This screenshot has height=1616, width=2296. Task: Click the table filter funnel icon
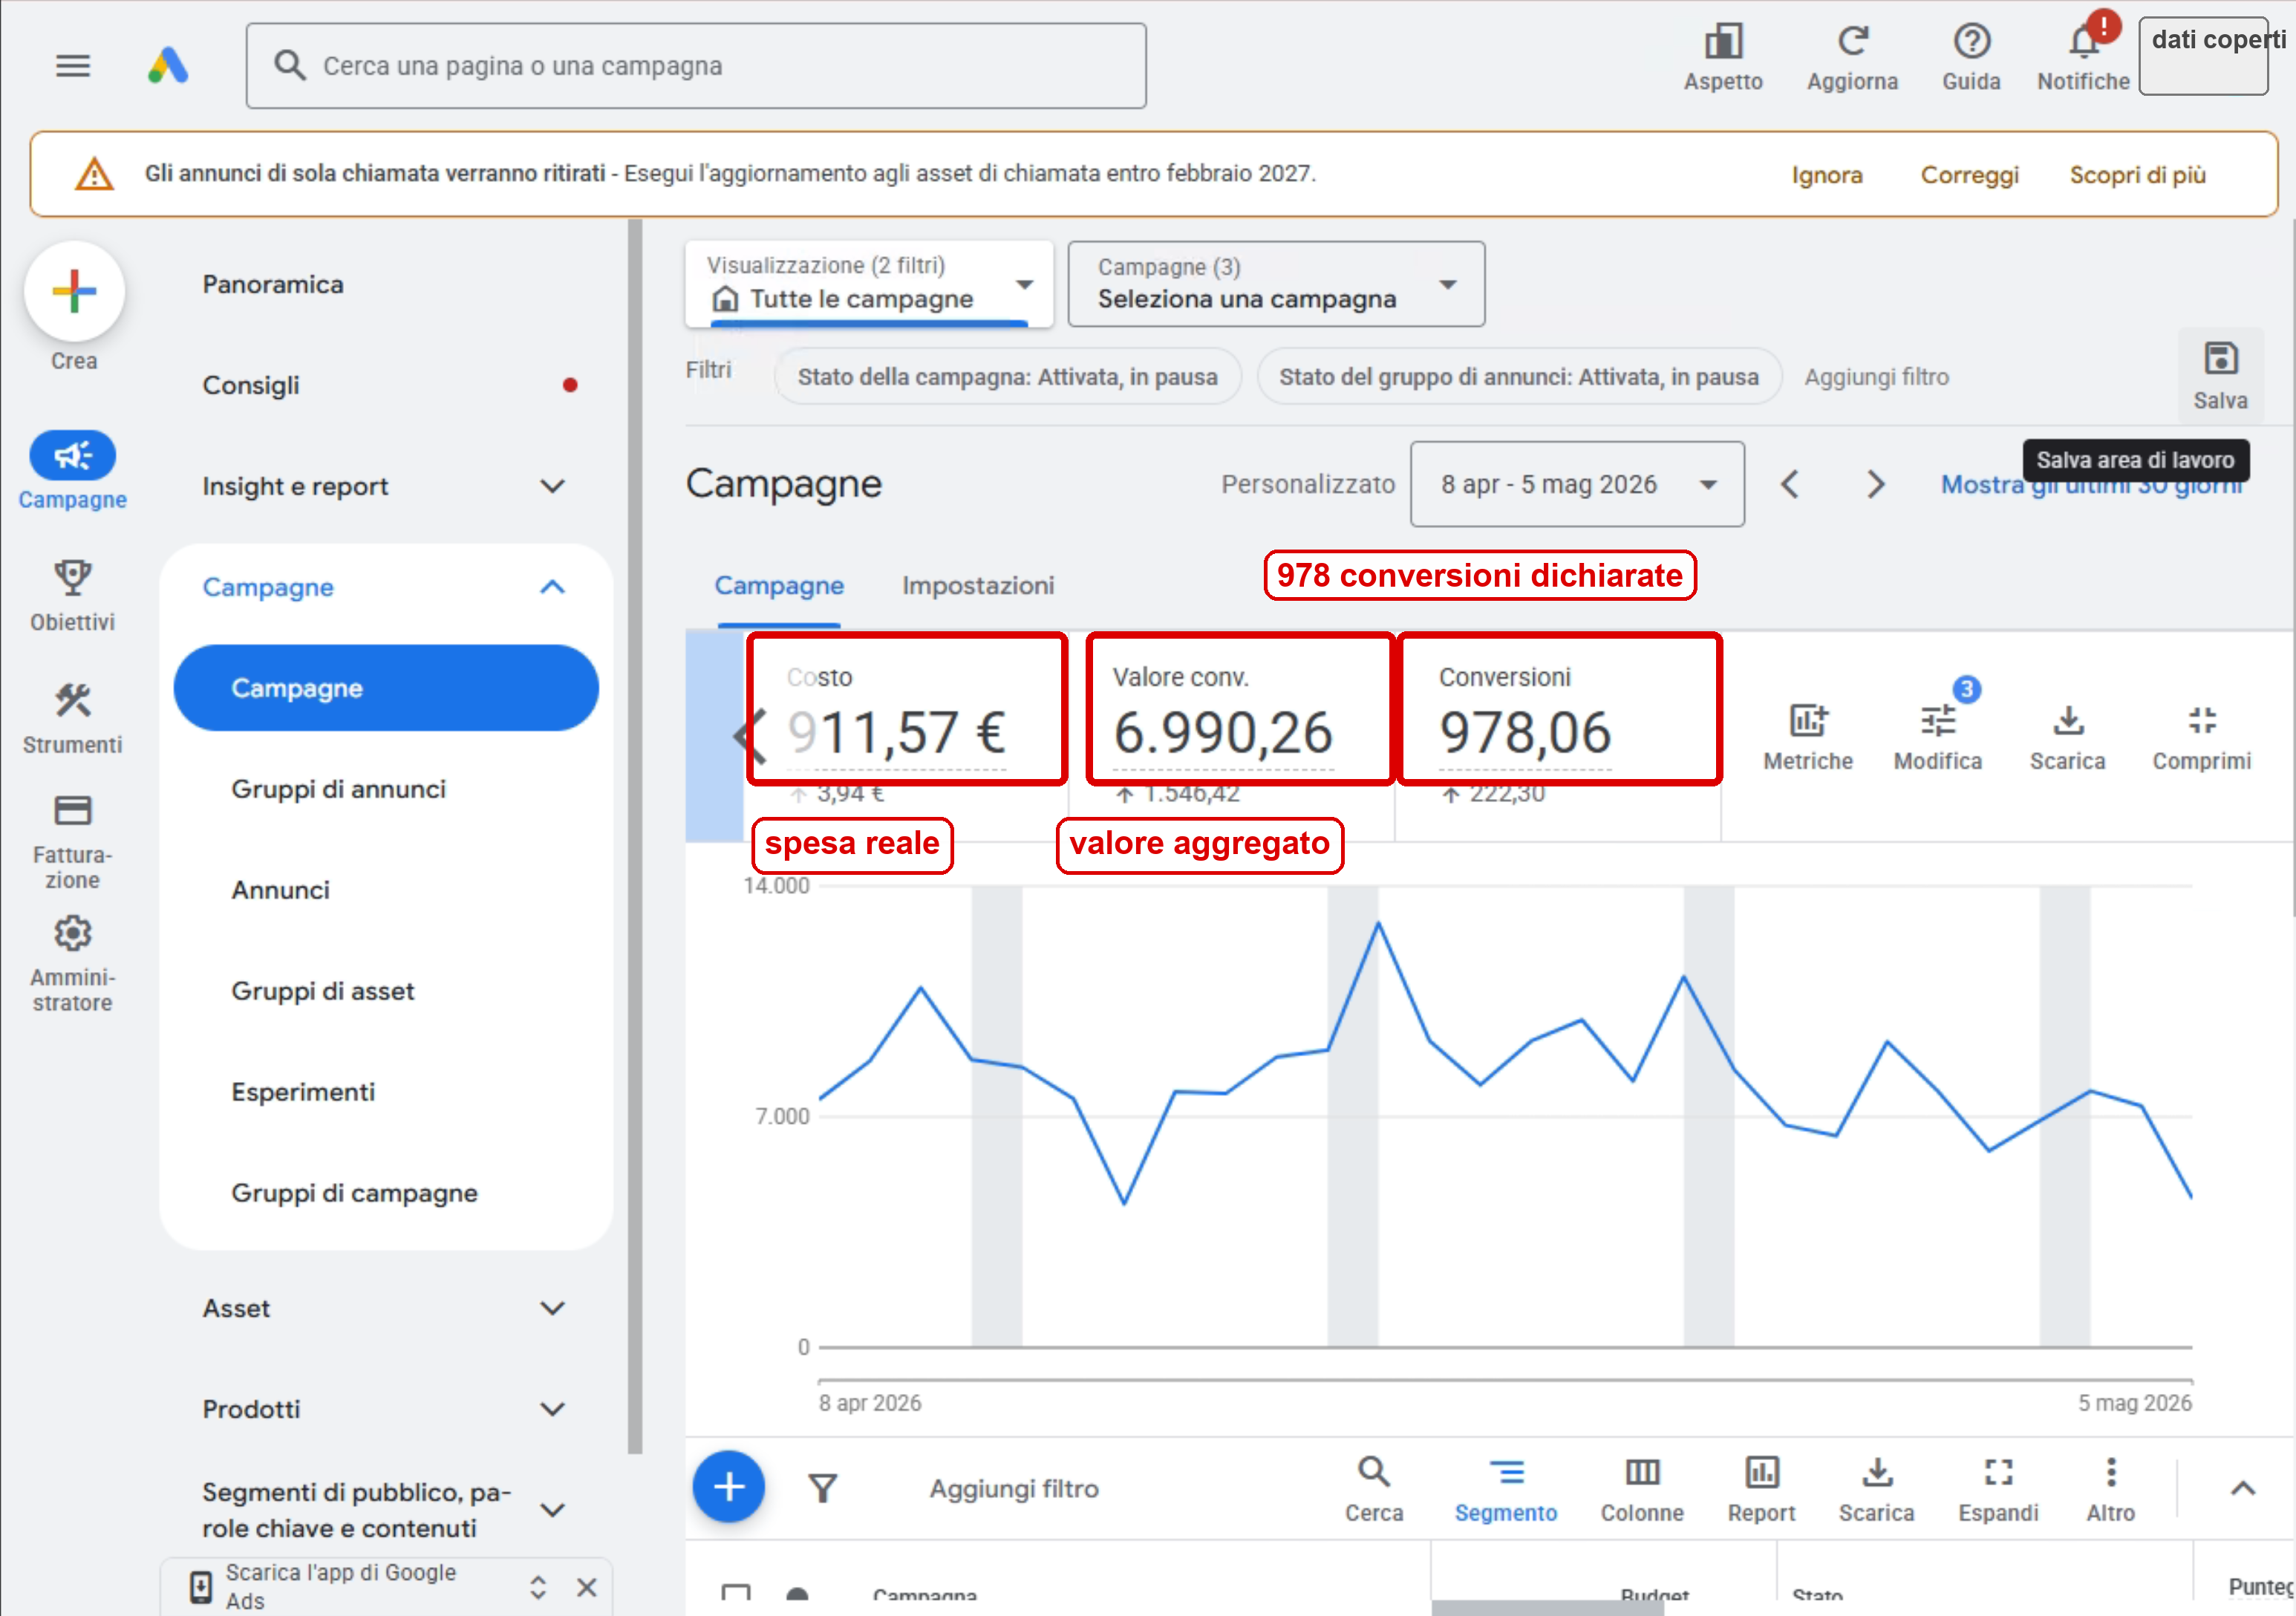(822, 1488)
